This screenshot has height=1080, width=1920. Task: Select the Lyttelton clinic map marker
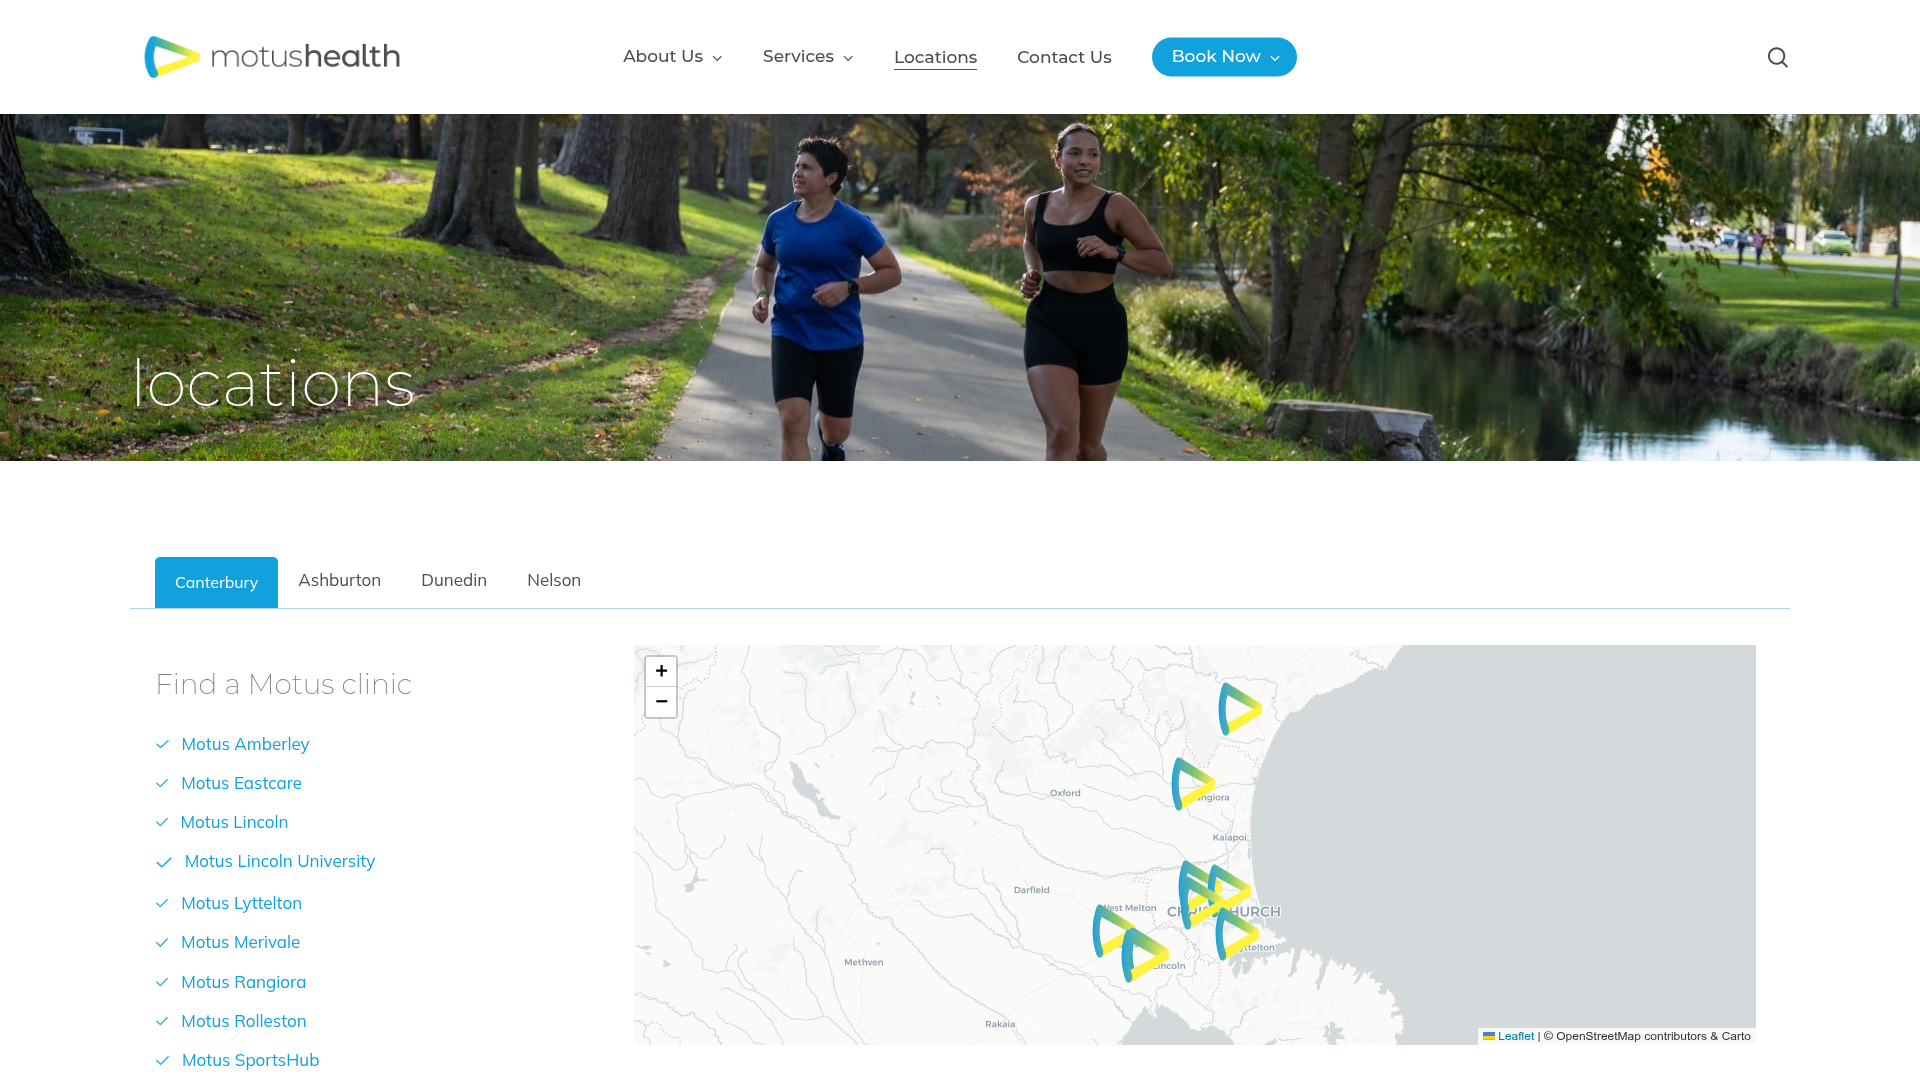click(x=1238, y=934)
